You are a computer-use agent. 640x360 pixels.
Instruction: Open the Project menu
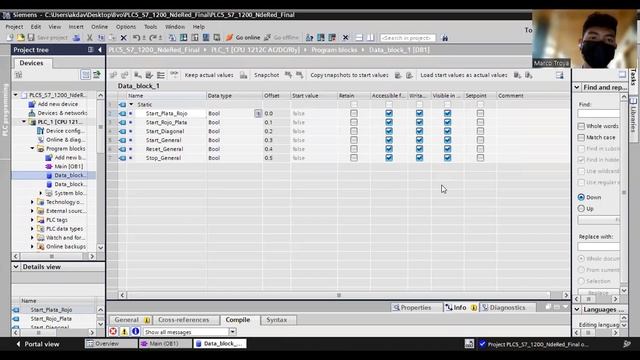14,27
